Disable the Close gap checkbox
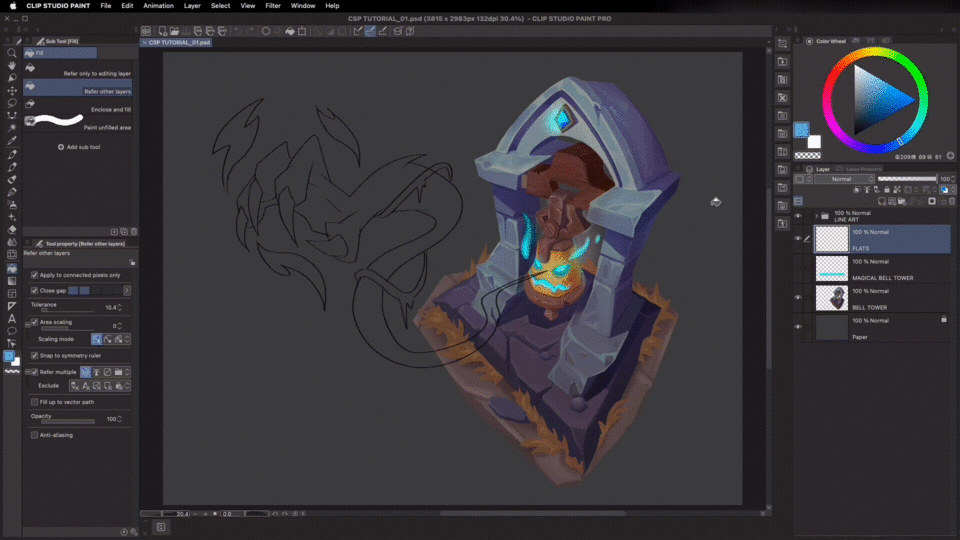This screenshot has width=960, height=540. pos(34,290)
